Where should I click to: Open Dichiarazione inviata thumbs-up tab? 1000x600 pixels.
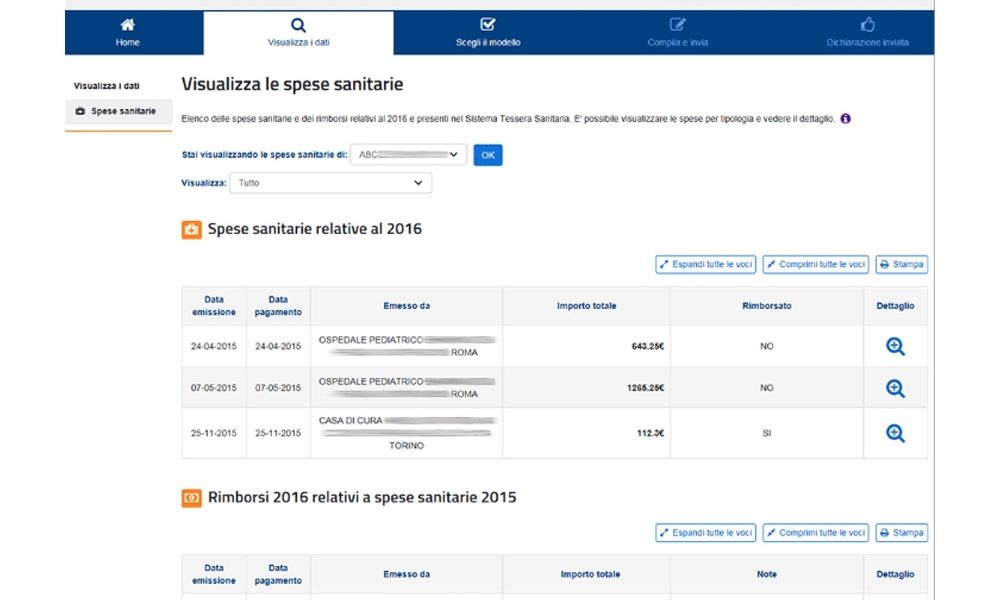pyautogui.click(x=867, y=32)
